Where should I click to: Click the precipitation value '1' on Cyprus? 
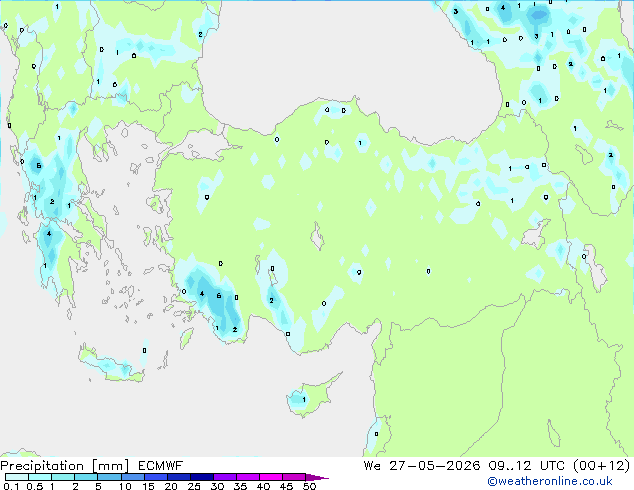(x=304, y=399)
